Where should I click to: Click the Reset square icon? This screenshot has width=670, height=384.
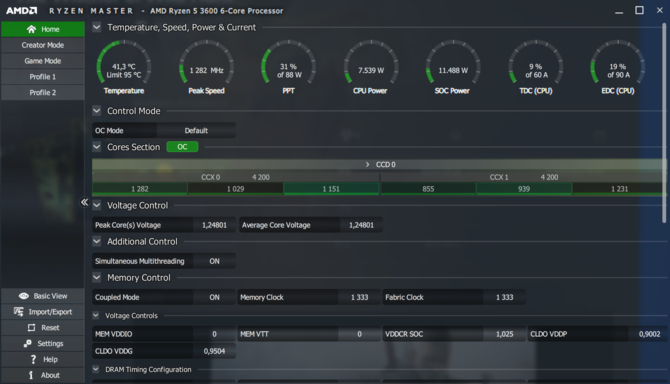tap(31, 328)
